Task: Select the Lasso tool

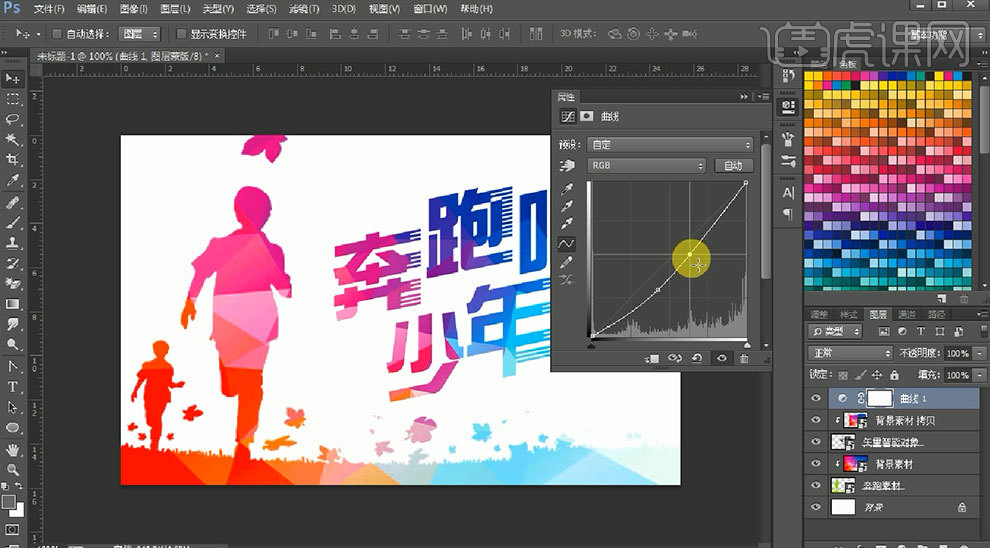Action: point(13,119)
